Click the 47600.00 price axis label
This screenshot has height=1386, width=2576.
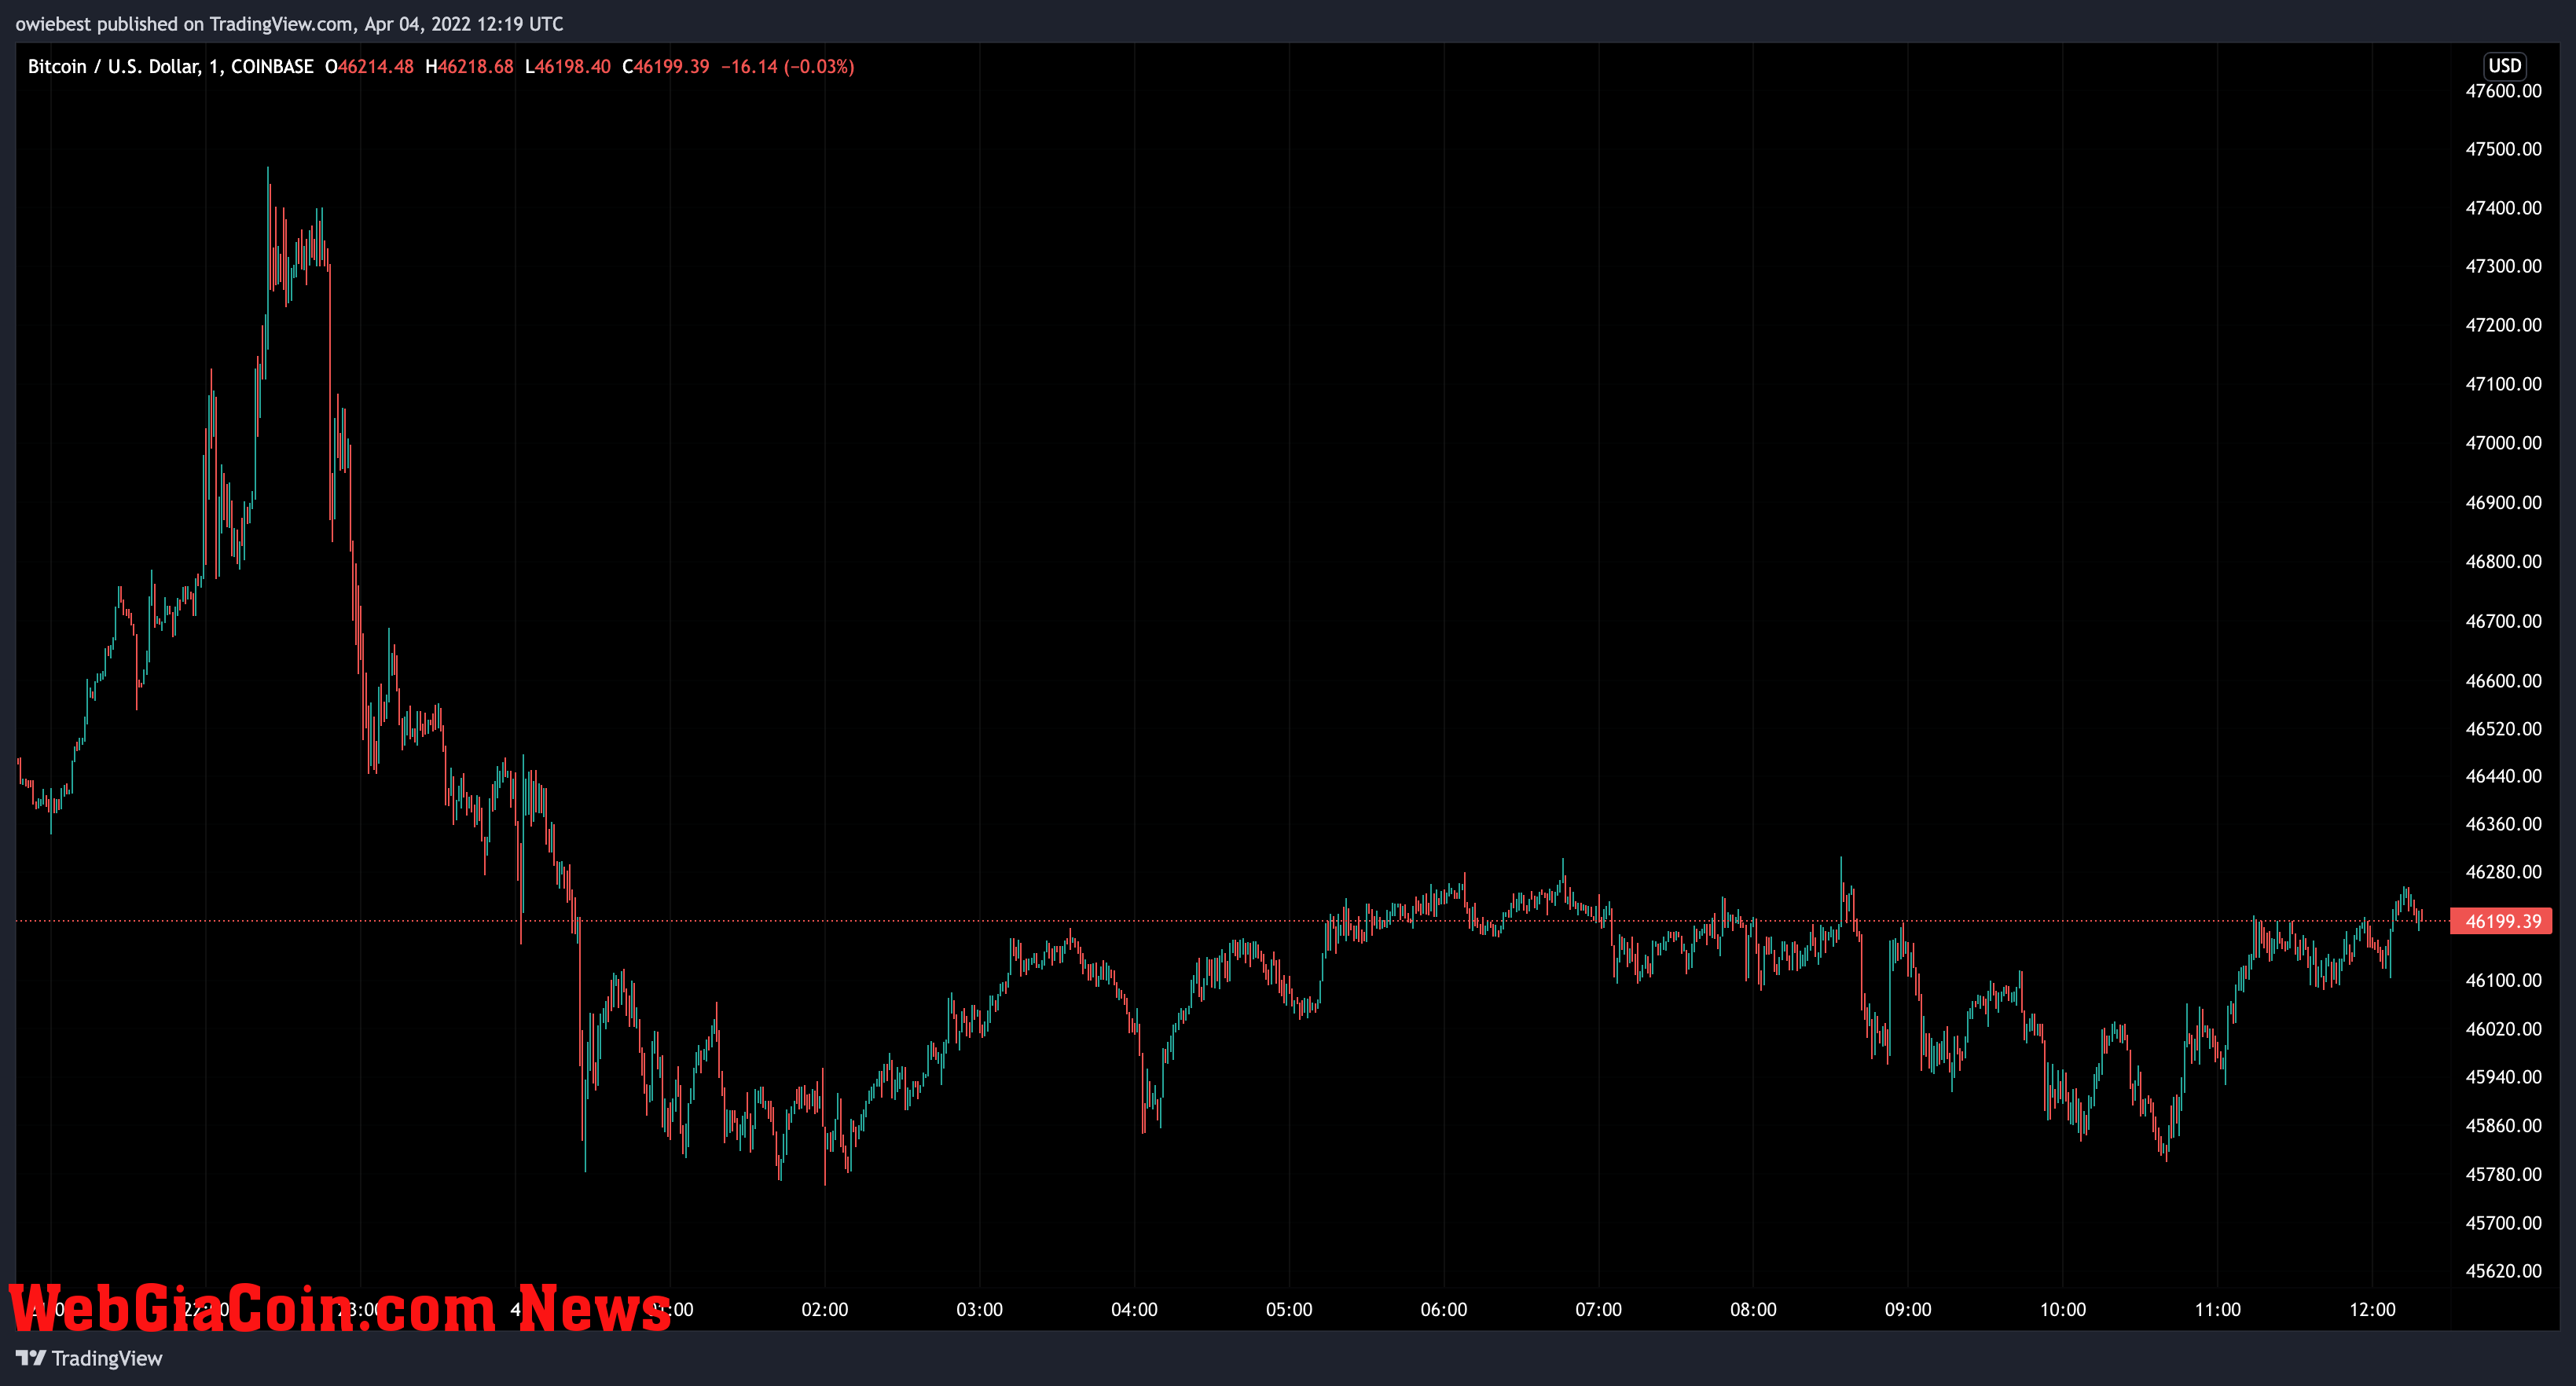2503,91
